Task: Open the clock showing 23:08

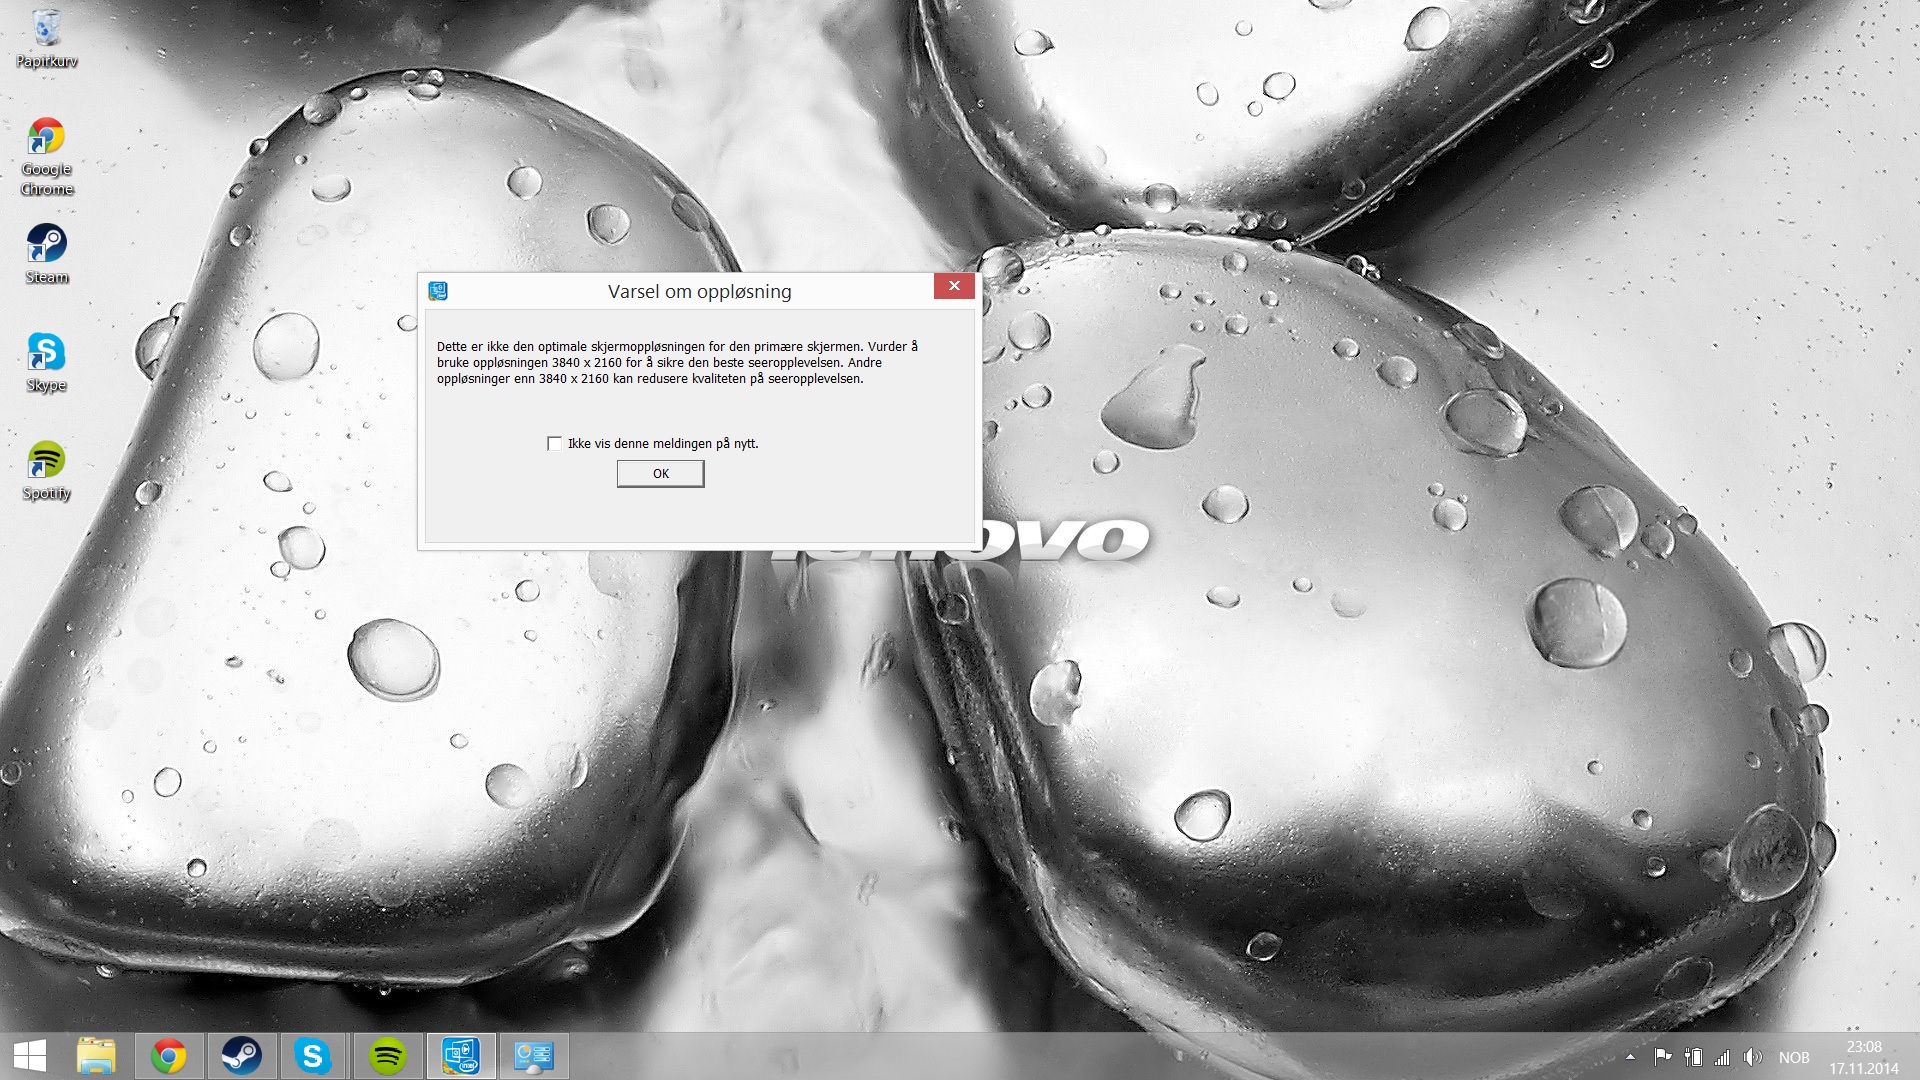Action: (1864, 1057)
